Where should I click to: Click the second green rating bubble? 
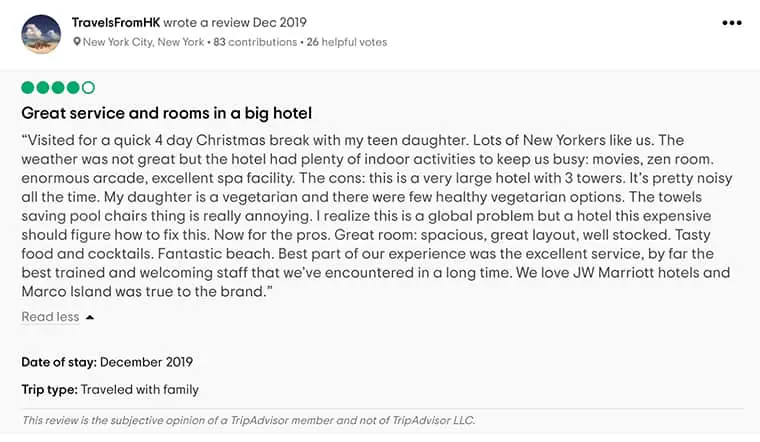(43, 88)
